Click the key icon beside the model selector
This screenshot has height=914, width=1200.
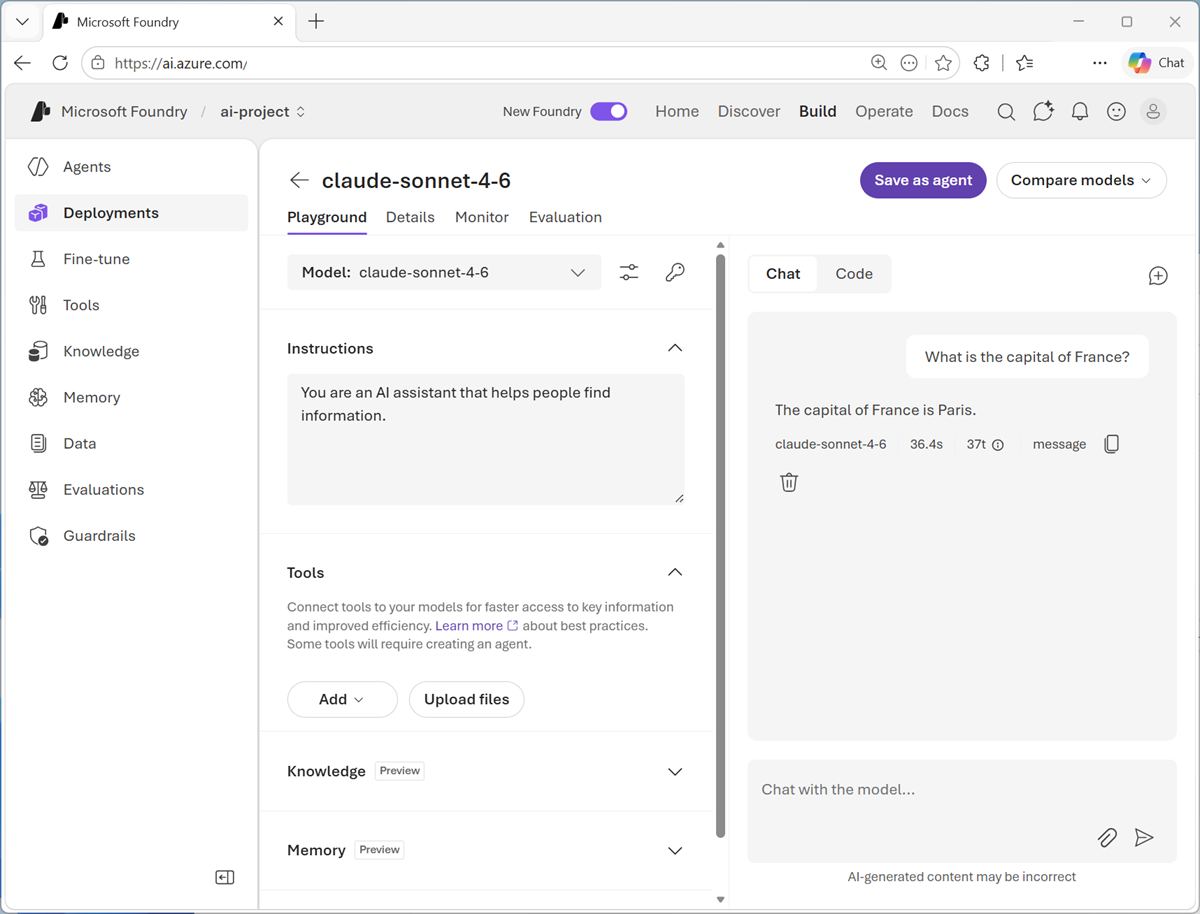pyautogui.click(x=675, y=272)
